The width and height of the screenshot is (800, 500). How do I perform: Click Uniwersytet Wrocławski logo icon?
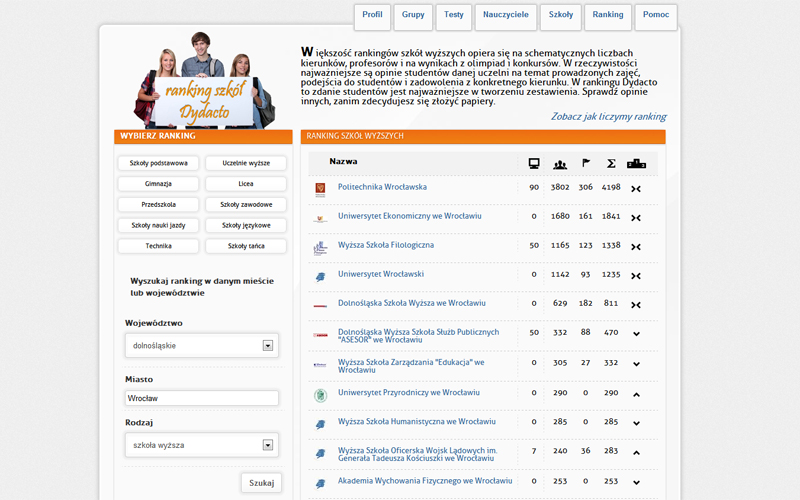pos(320,277)
